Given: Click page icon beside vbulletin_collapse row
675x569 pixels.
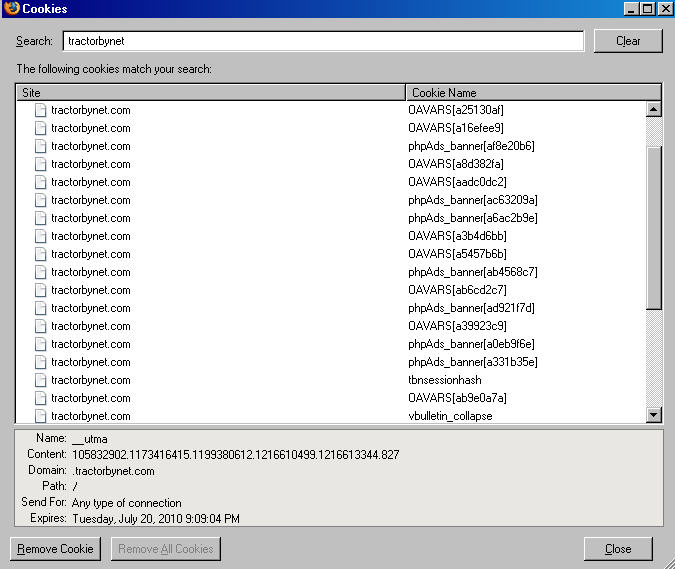Looking at the screenshot, I should [40, 416].
